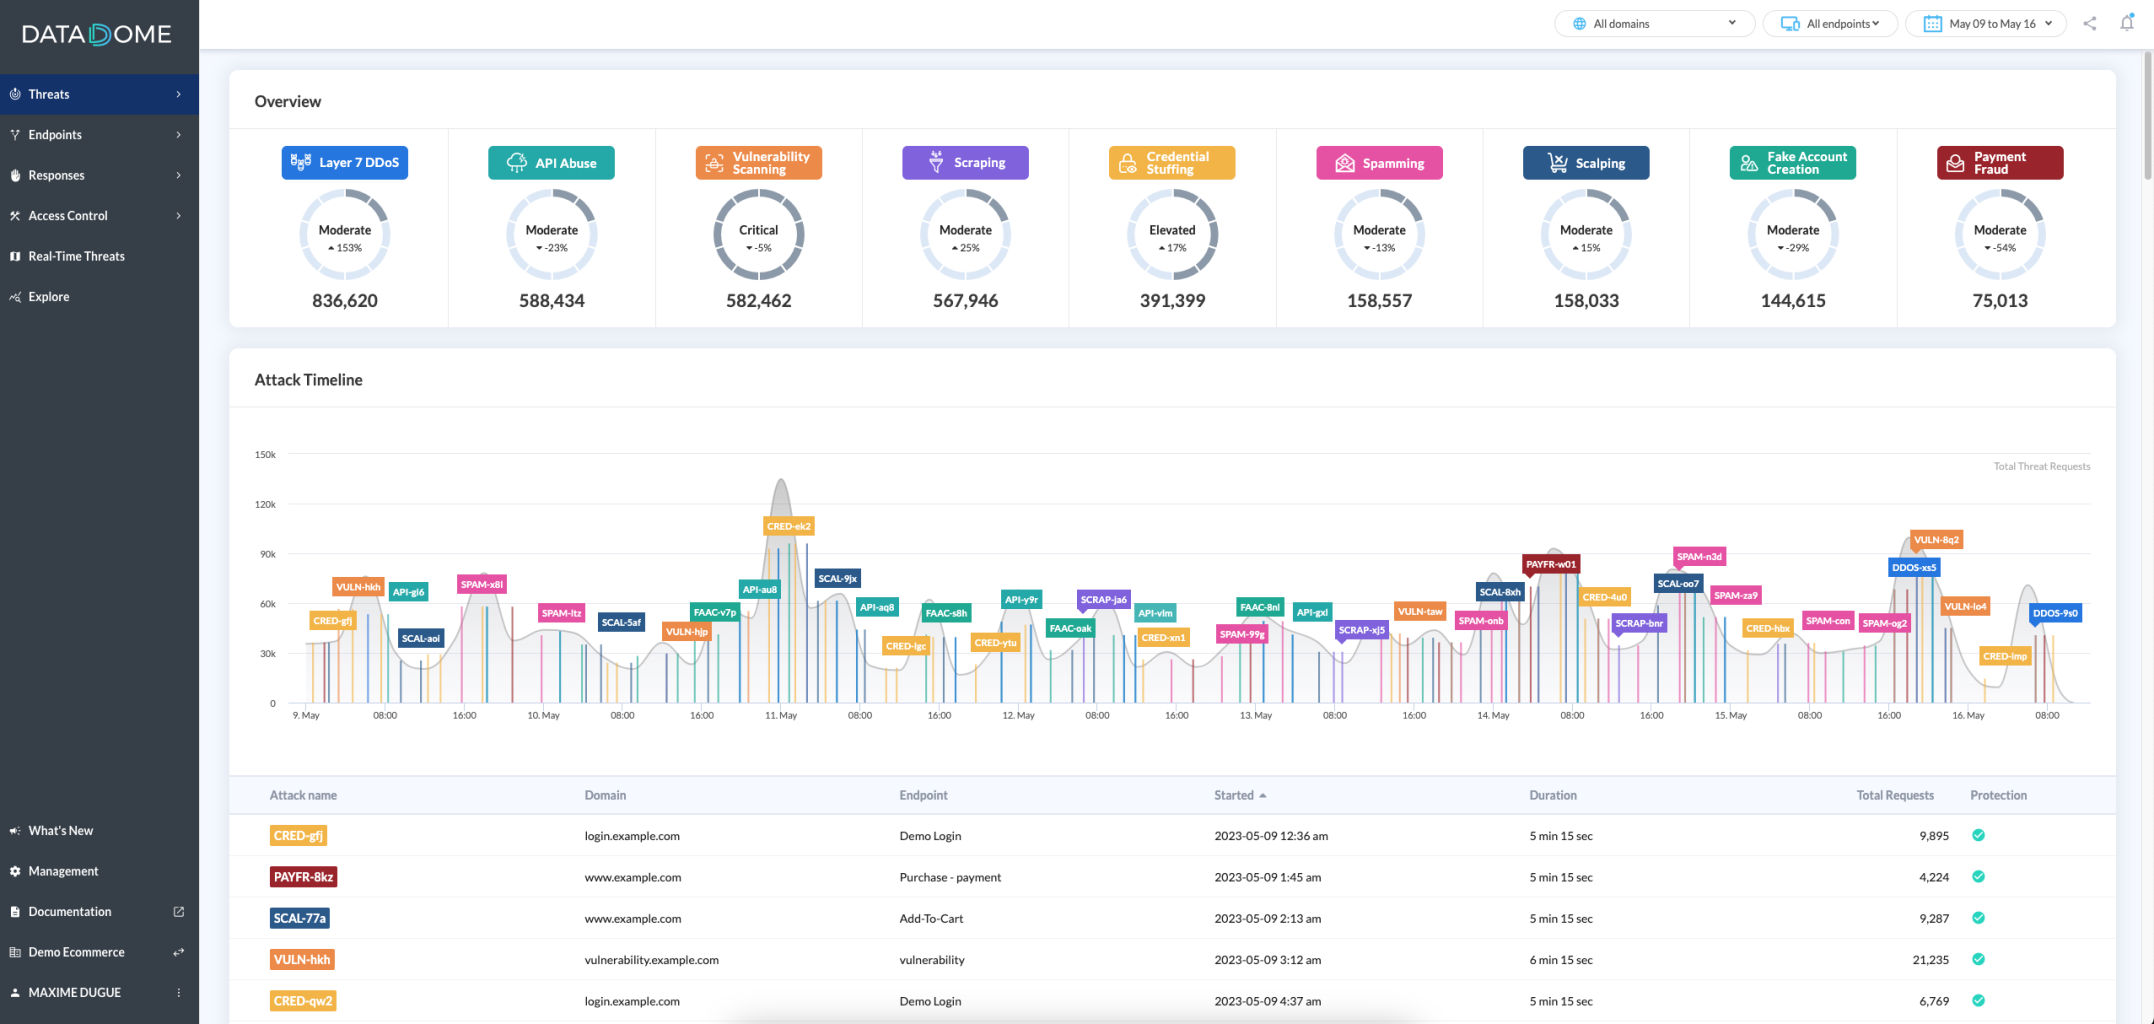
Task: Open external link icon beside Documentation
Action: 179,912
